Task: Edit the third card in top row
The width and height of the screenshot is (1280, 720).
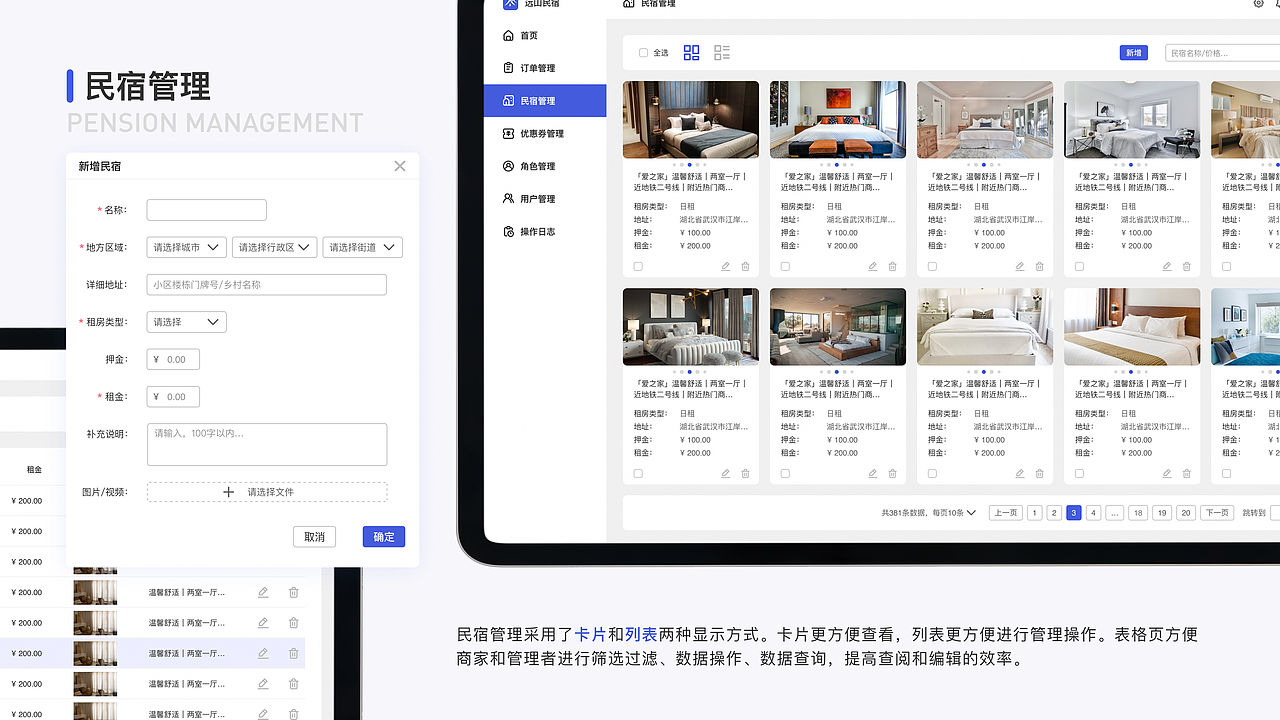Action: tap(1020, 267)
